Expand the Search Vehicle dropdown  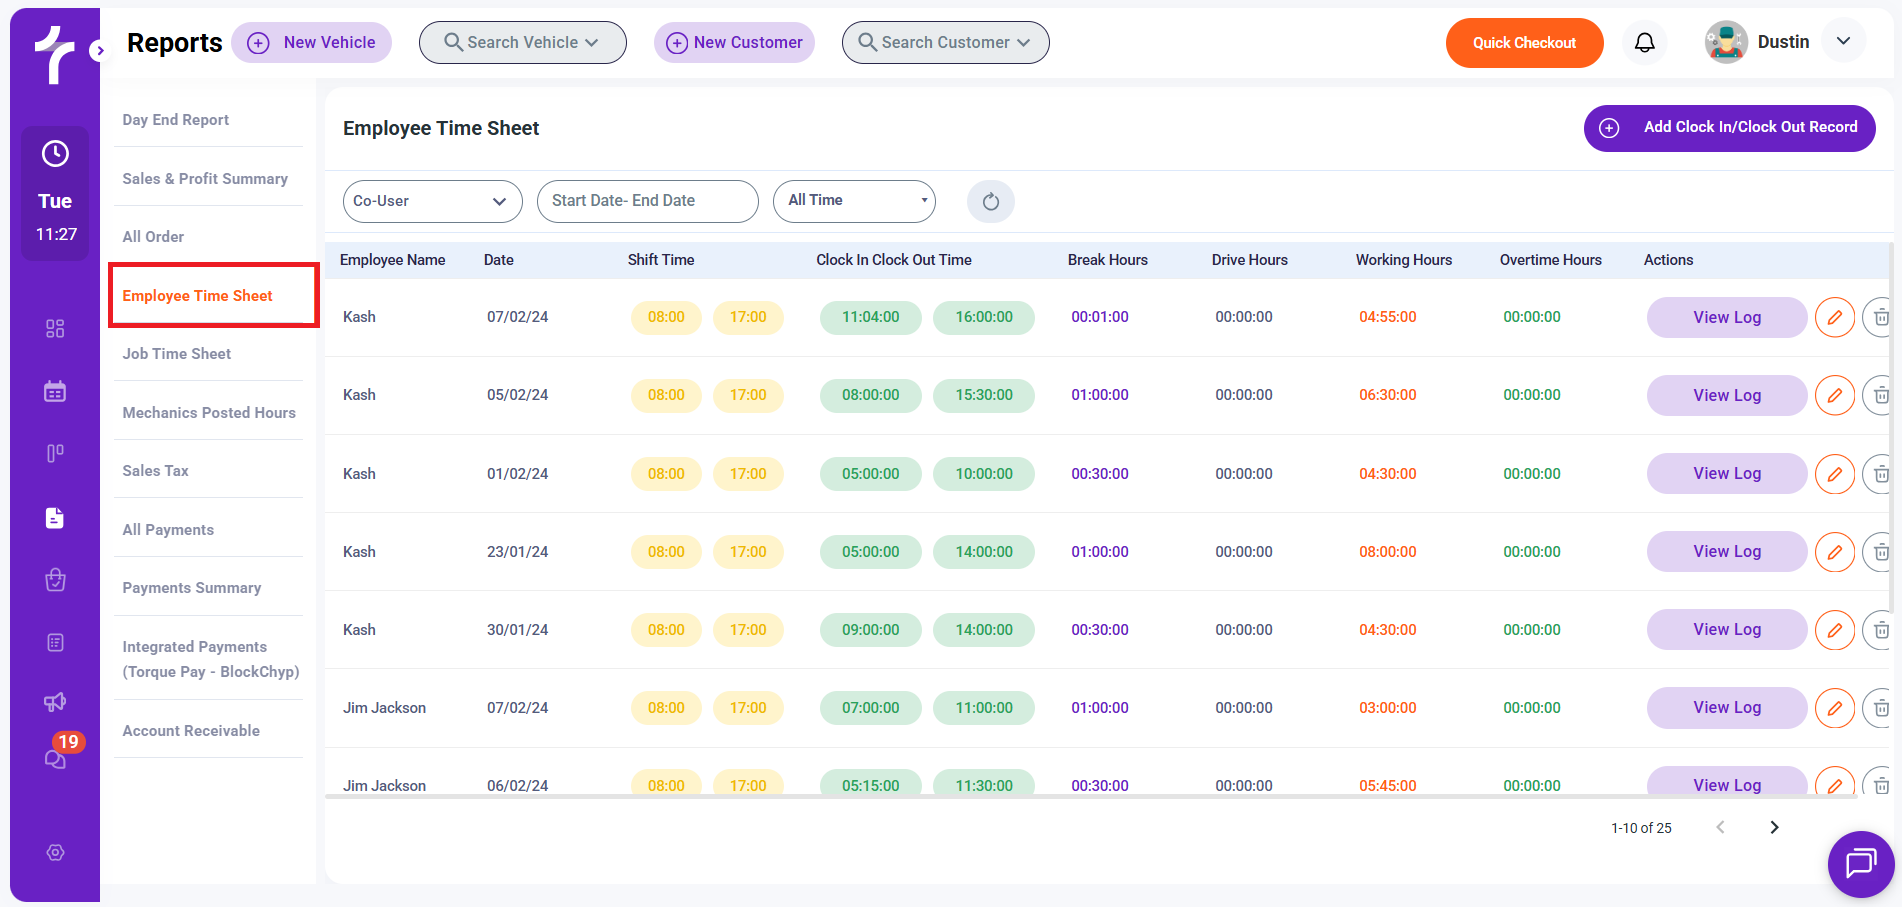tap(522, 42)
